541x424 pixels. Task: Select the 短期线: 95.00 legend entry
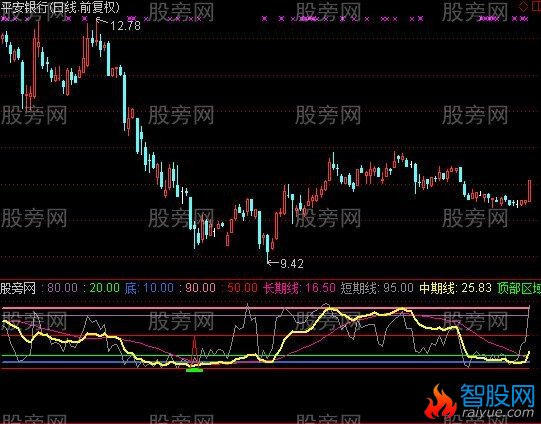tap(377, 288)
